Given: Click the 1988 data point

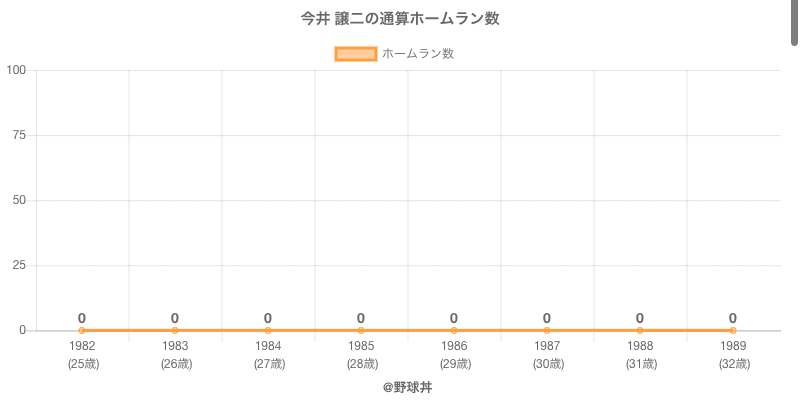Looking at the screenshot, I should pyautogui.click(x=640, y=330).
